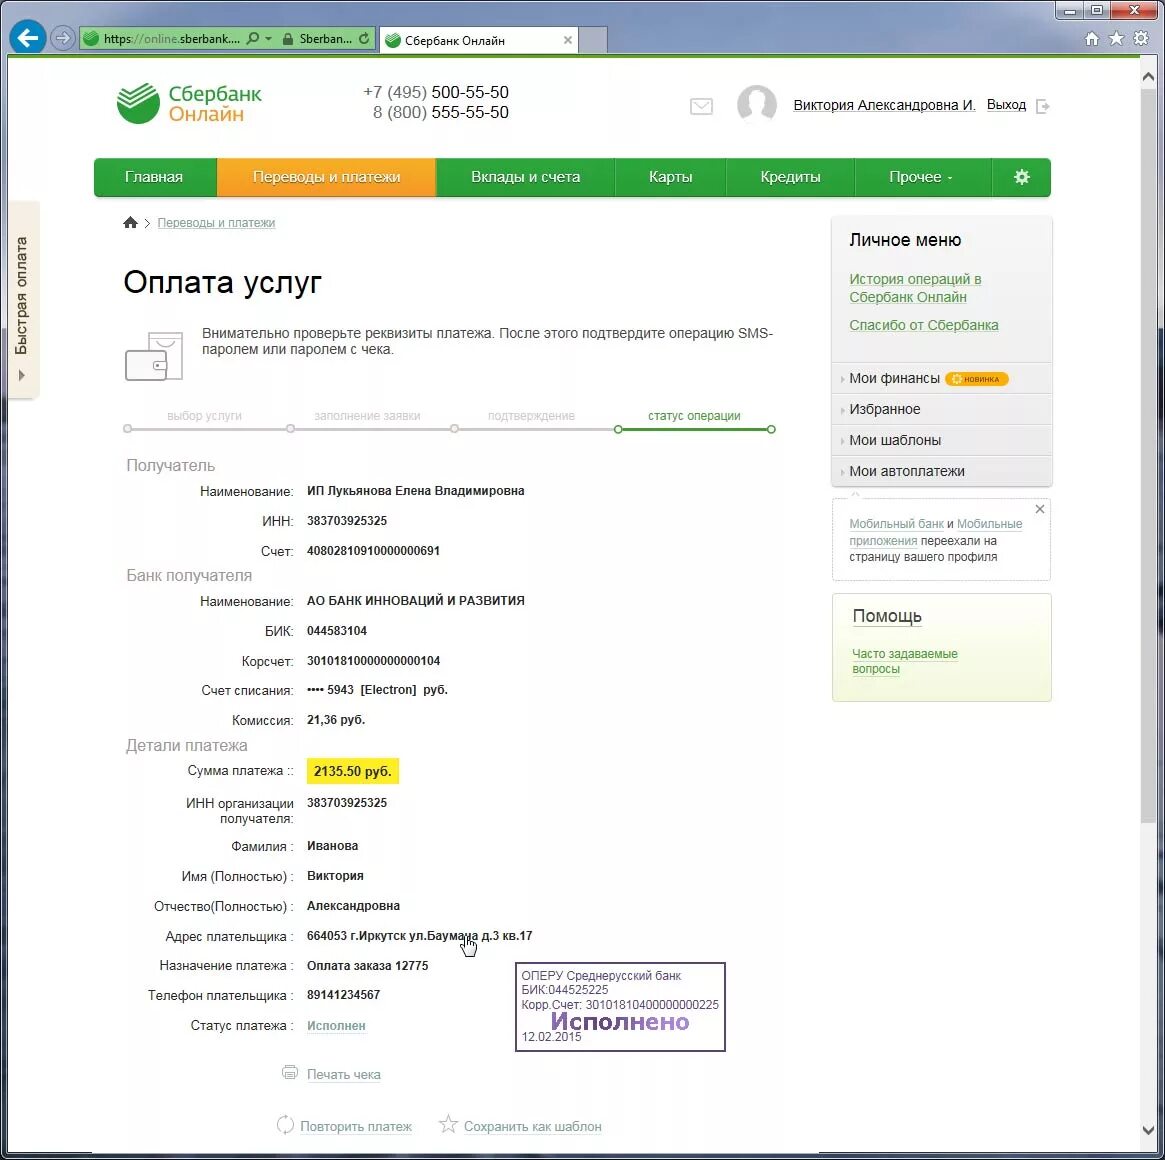Click the highlighted 2135.50 руб. amount
The width and height of the screenshot is (1165, 1160).
pyautogui.click(x=353, y=771)
